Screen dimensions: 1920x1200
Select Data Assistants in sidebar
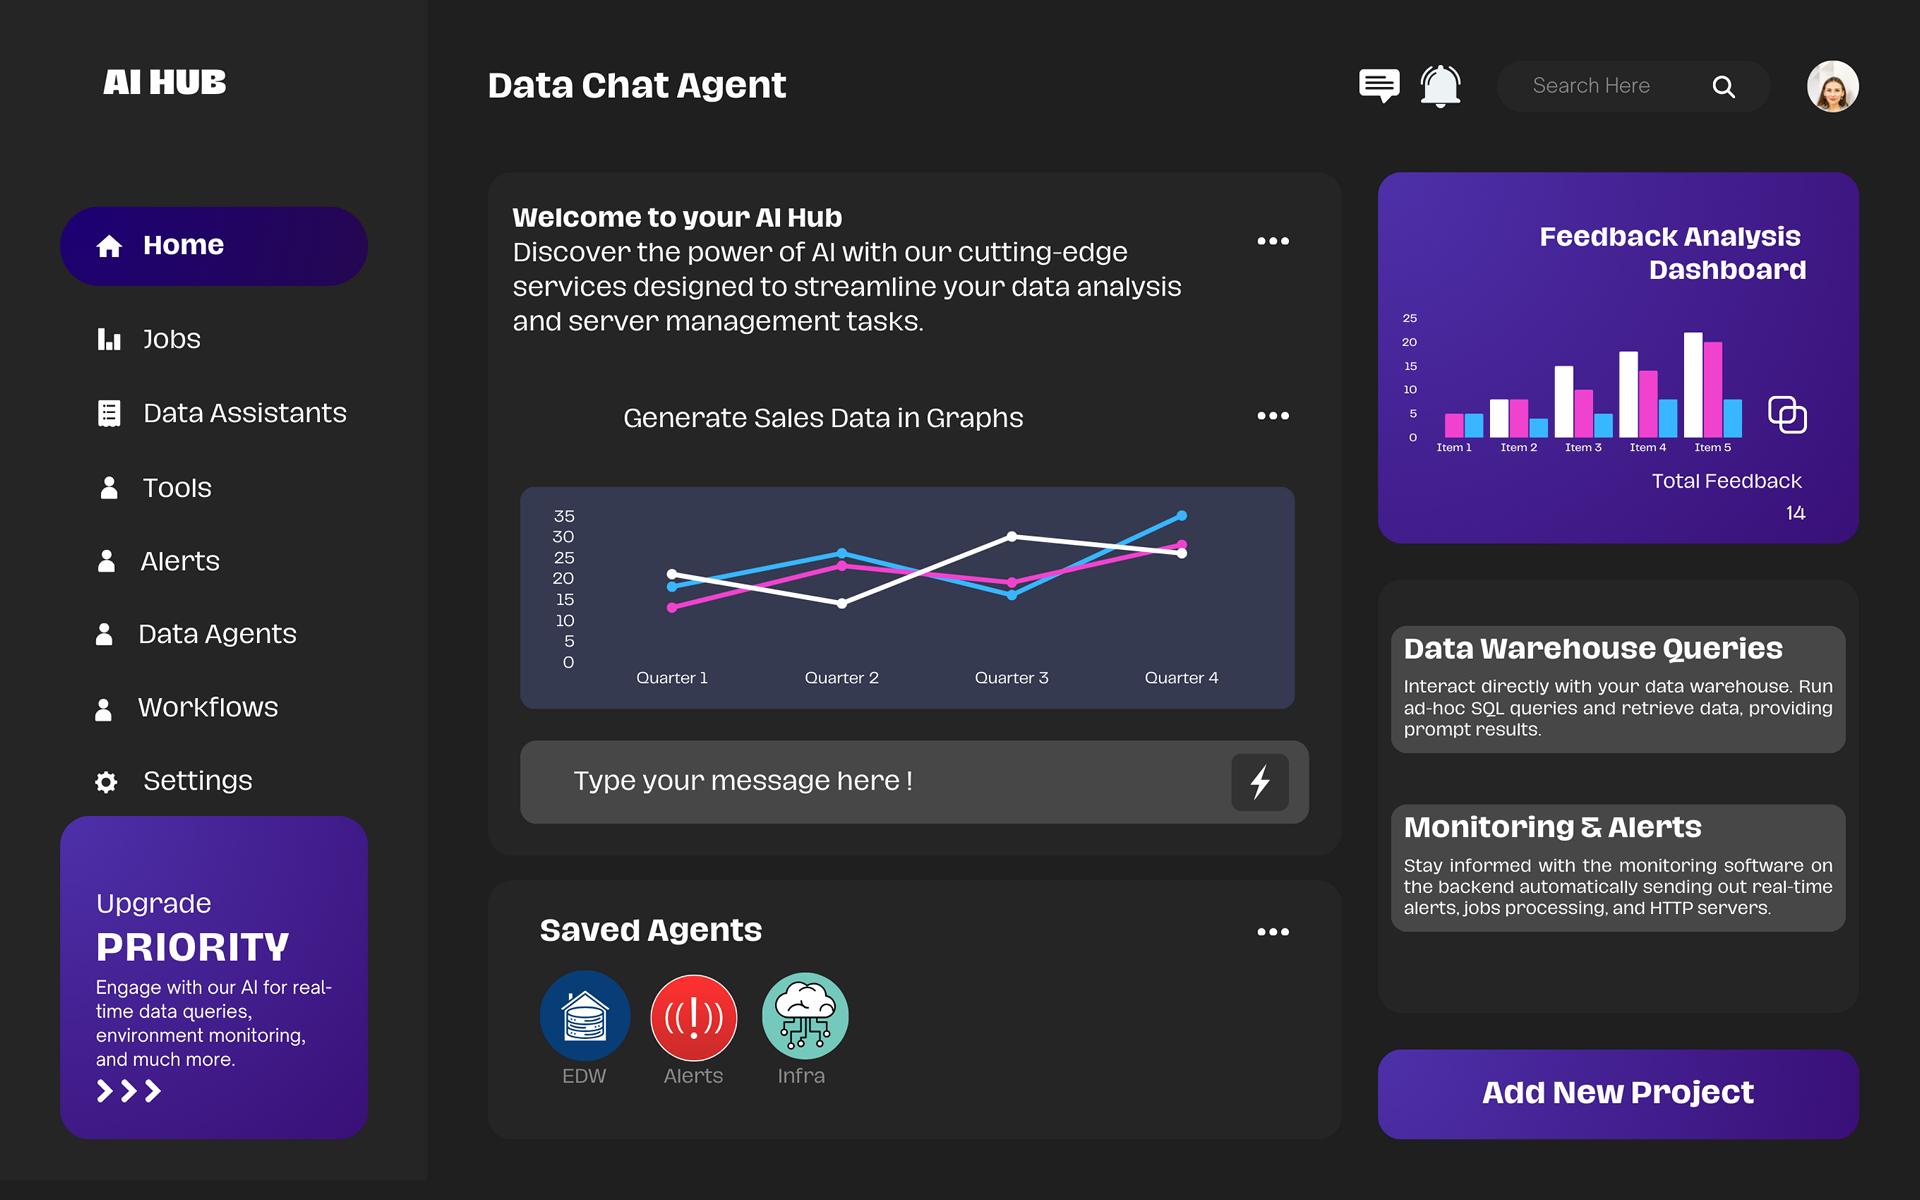pyautogui.click(x=243, y=413)
